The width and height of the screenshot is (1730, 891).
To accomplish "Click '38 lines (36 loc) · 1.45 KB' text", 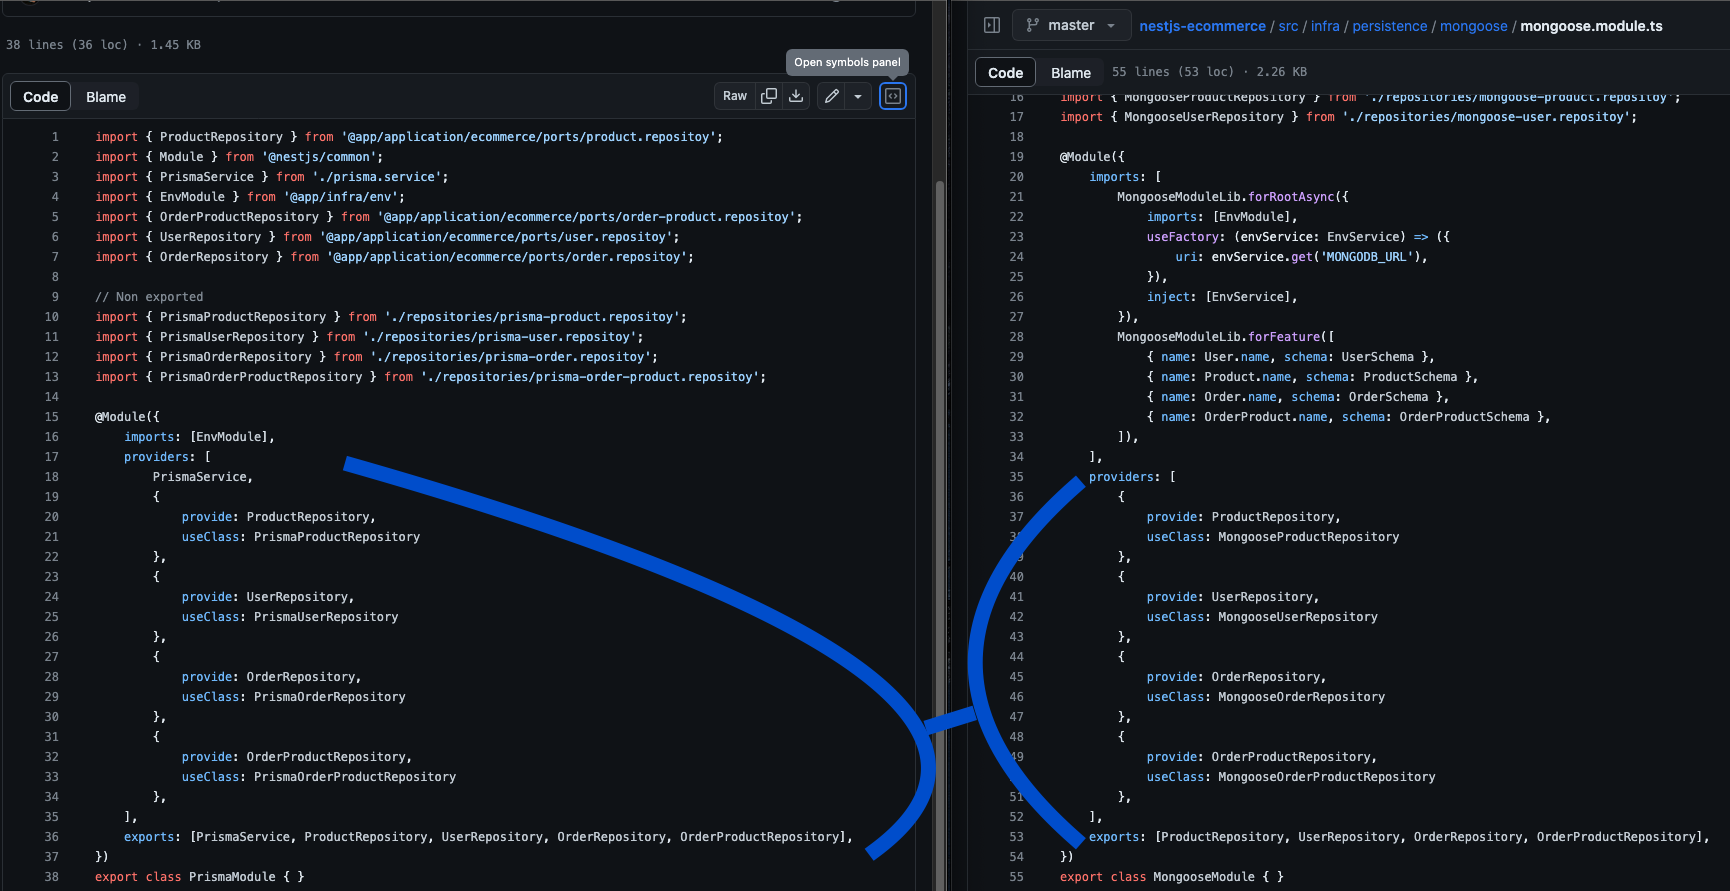I will (103, 45).
